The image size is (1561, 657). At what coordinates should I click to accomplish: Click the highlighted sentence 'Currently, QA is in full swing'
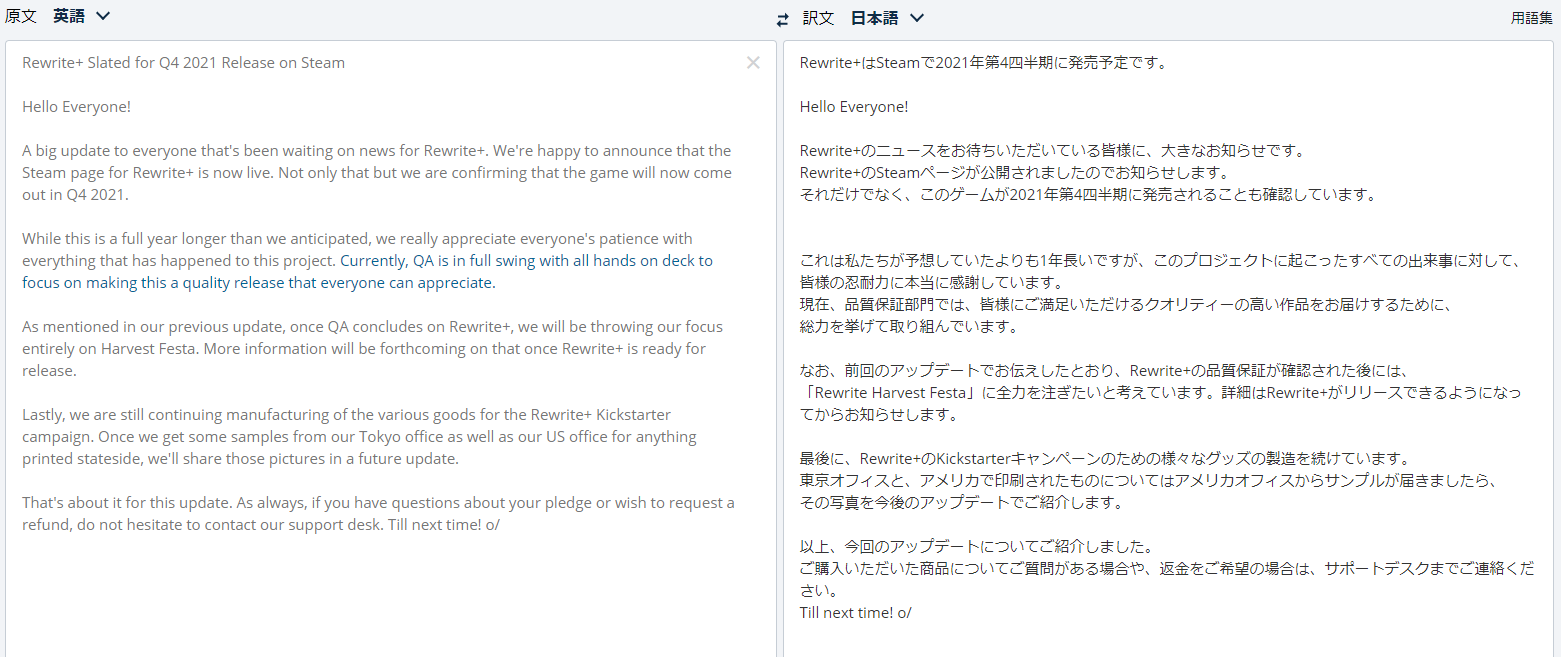click(368, 272)
